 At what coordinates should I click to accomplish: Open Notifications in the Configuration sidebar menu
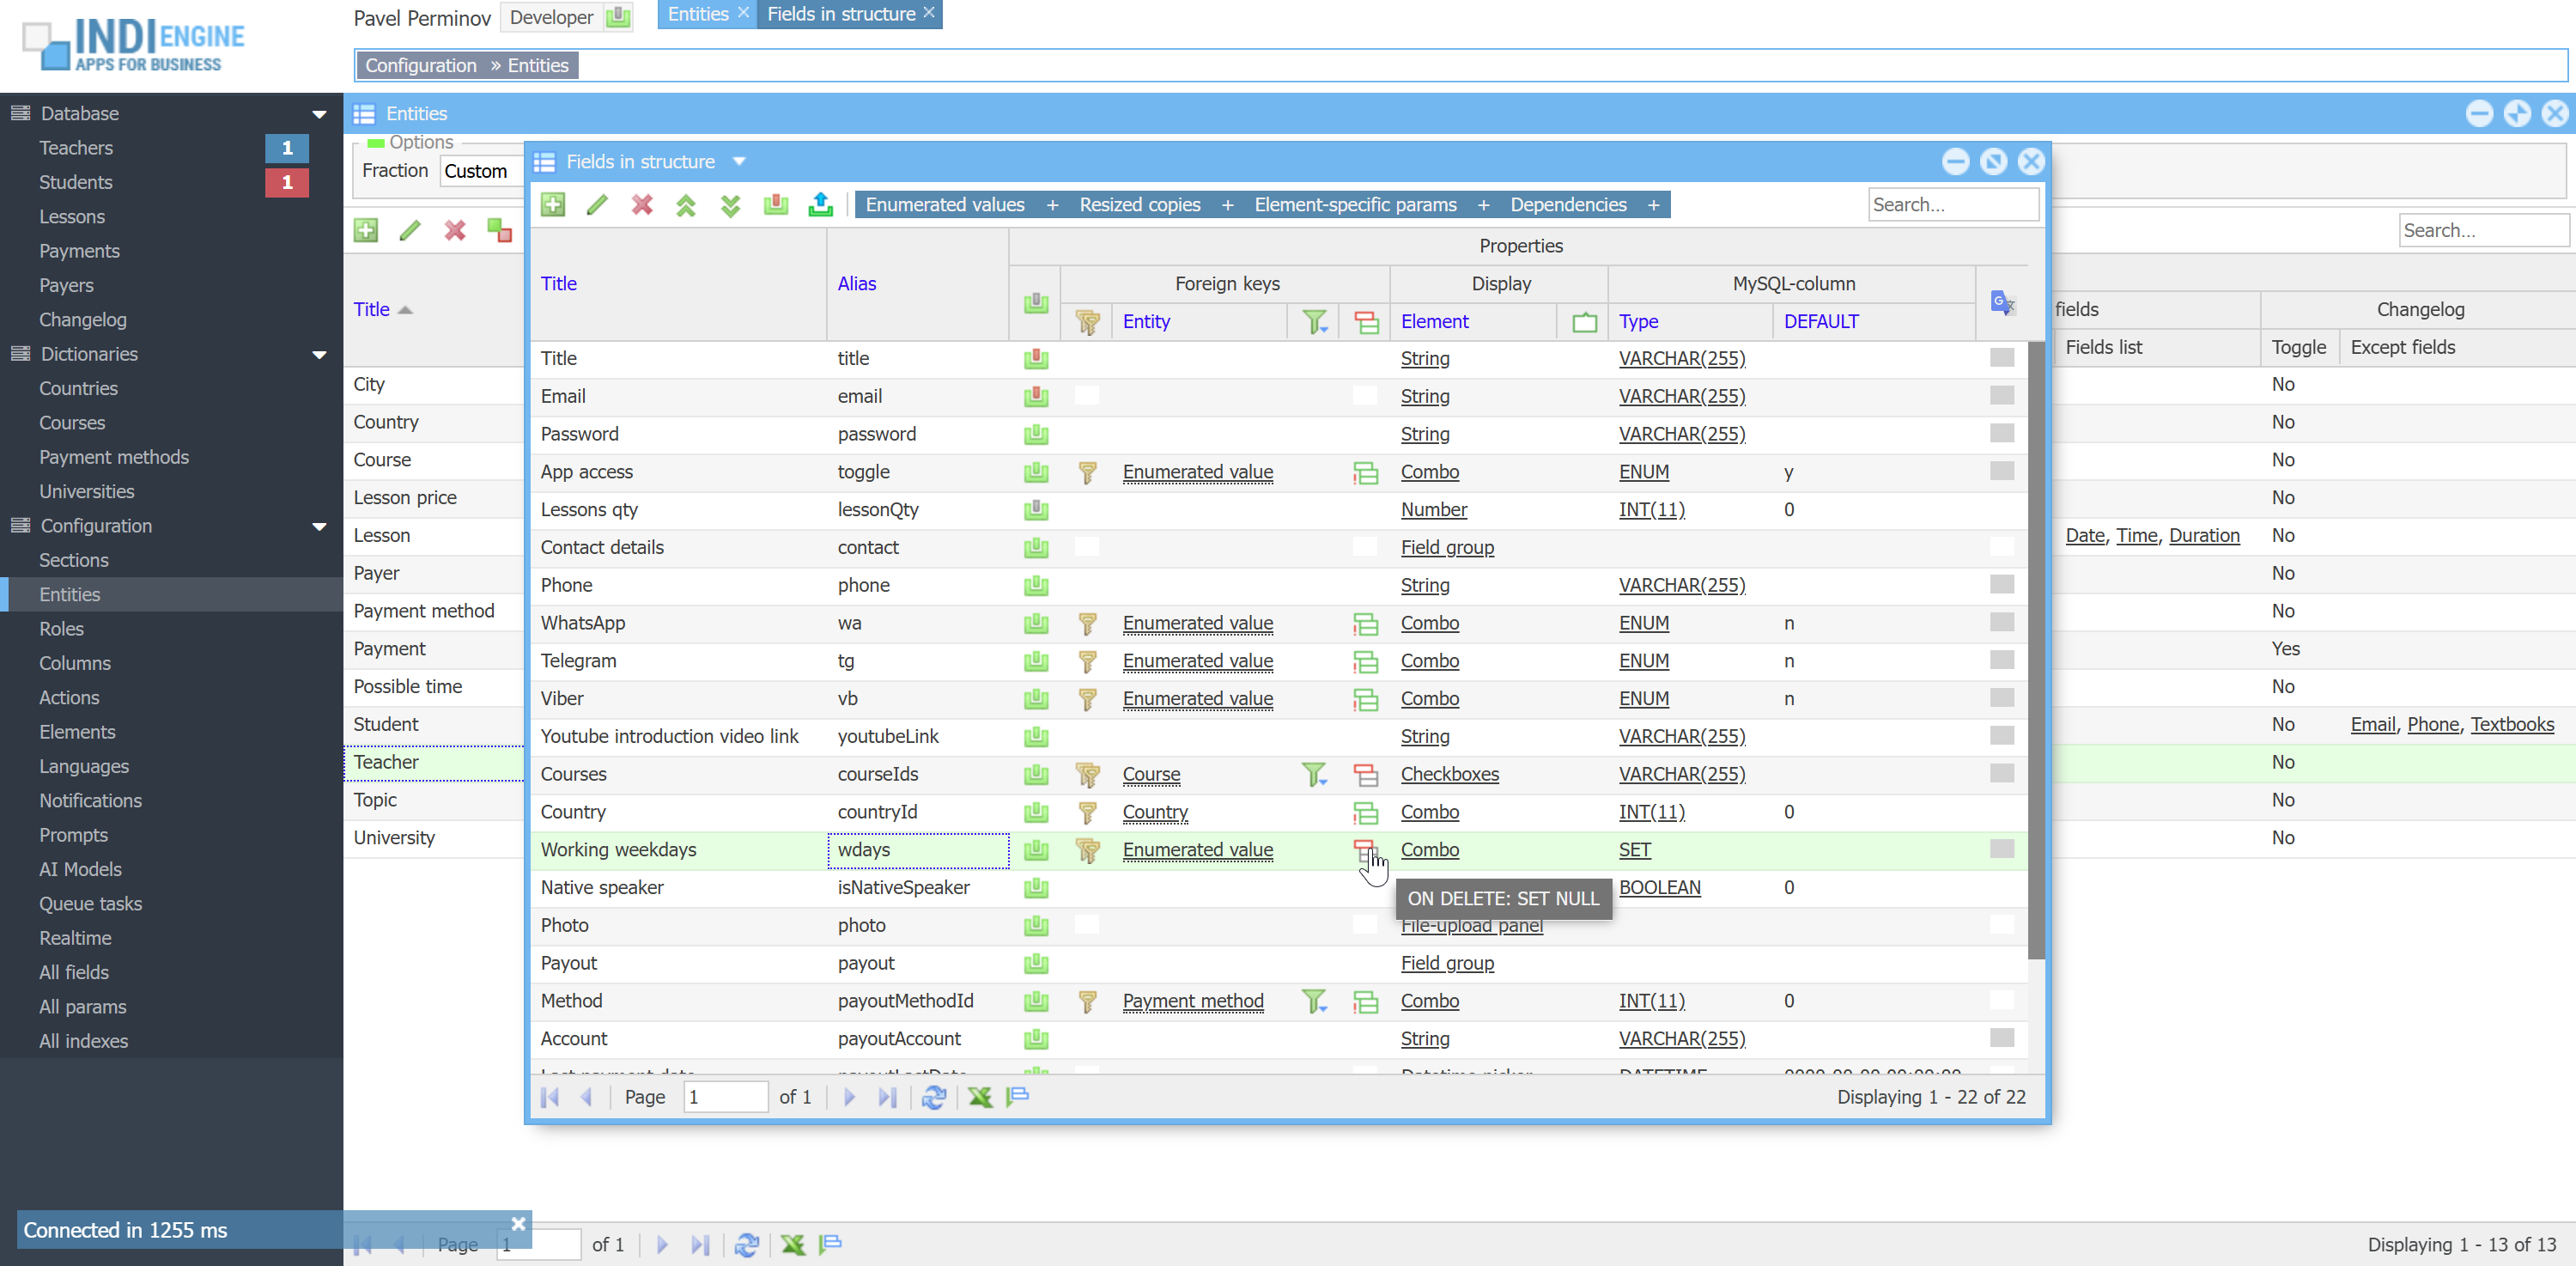point(90,800)
